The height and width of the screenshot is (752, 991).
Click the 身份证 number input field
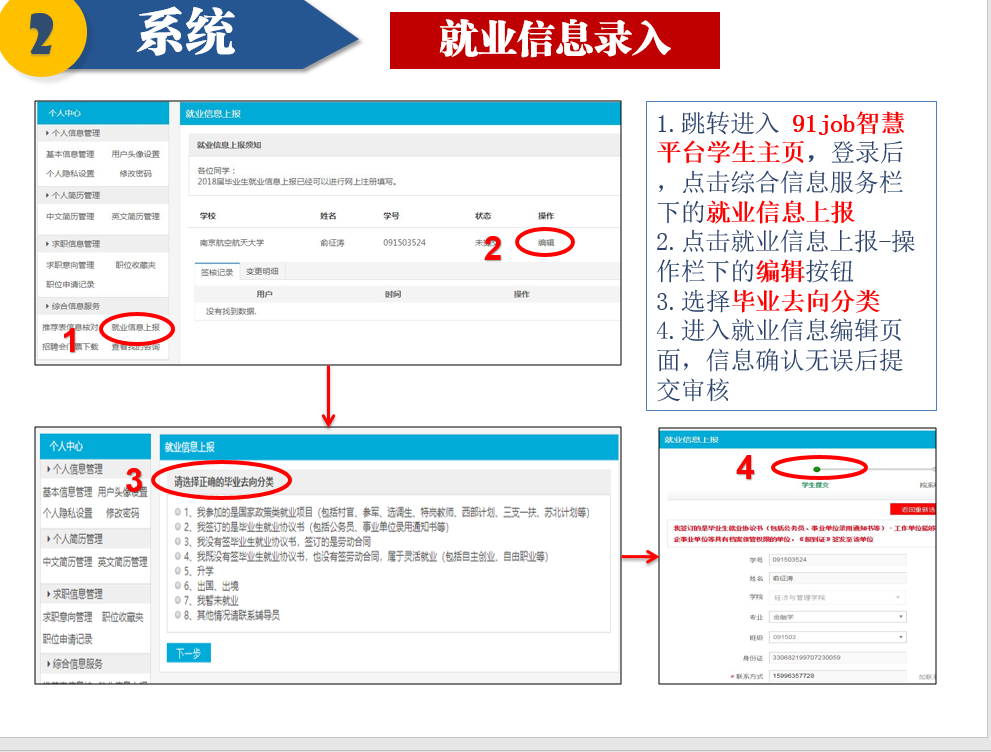pos(838,657)
